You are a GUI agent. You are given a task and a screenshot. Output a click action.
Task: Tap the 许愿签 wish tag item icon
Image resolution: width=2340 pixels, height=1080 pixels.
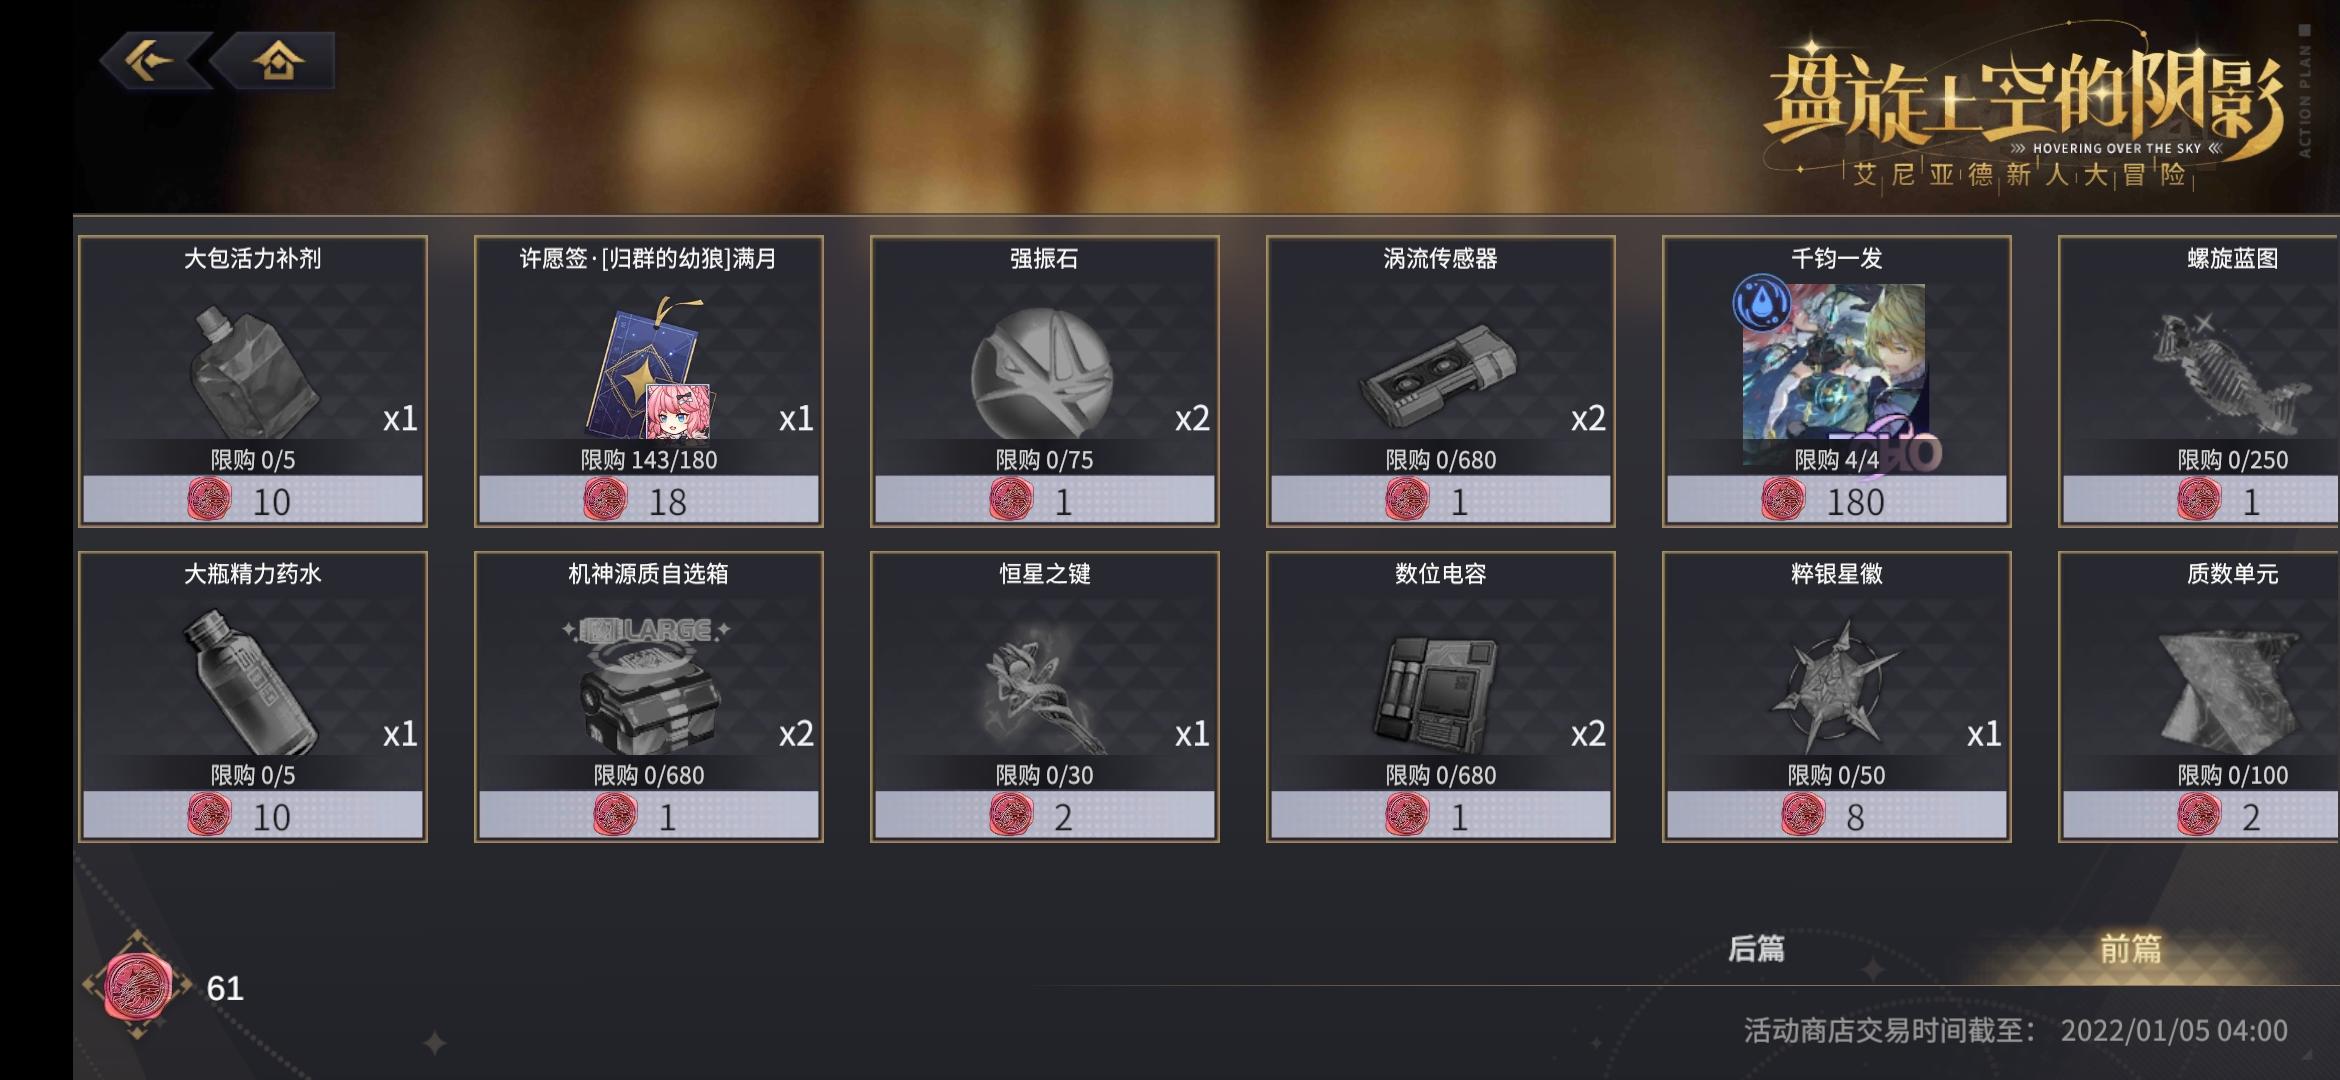(649, 369)
